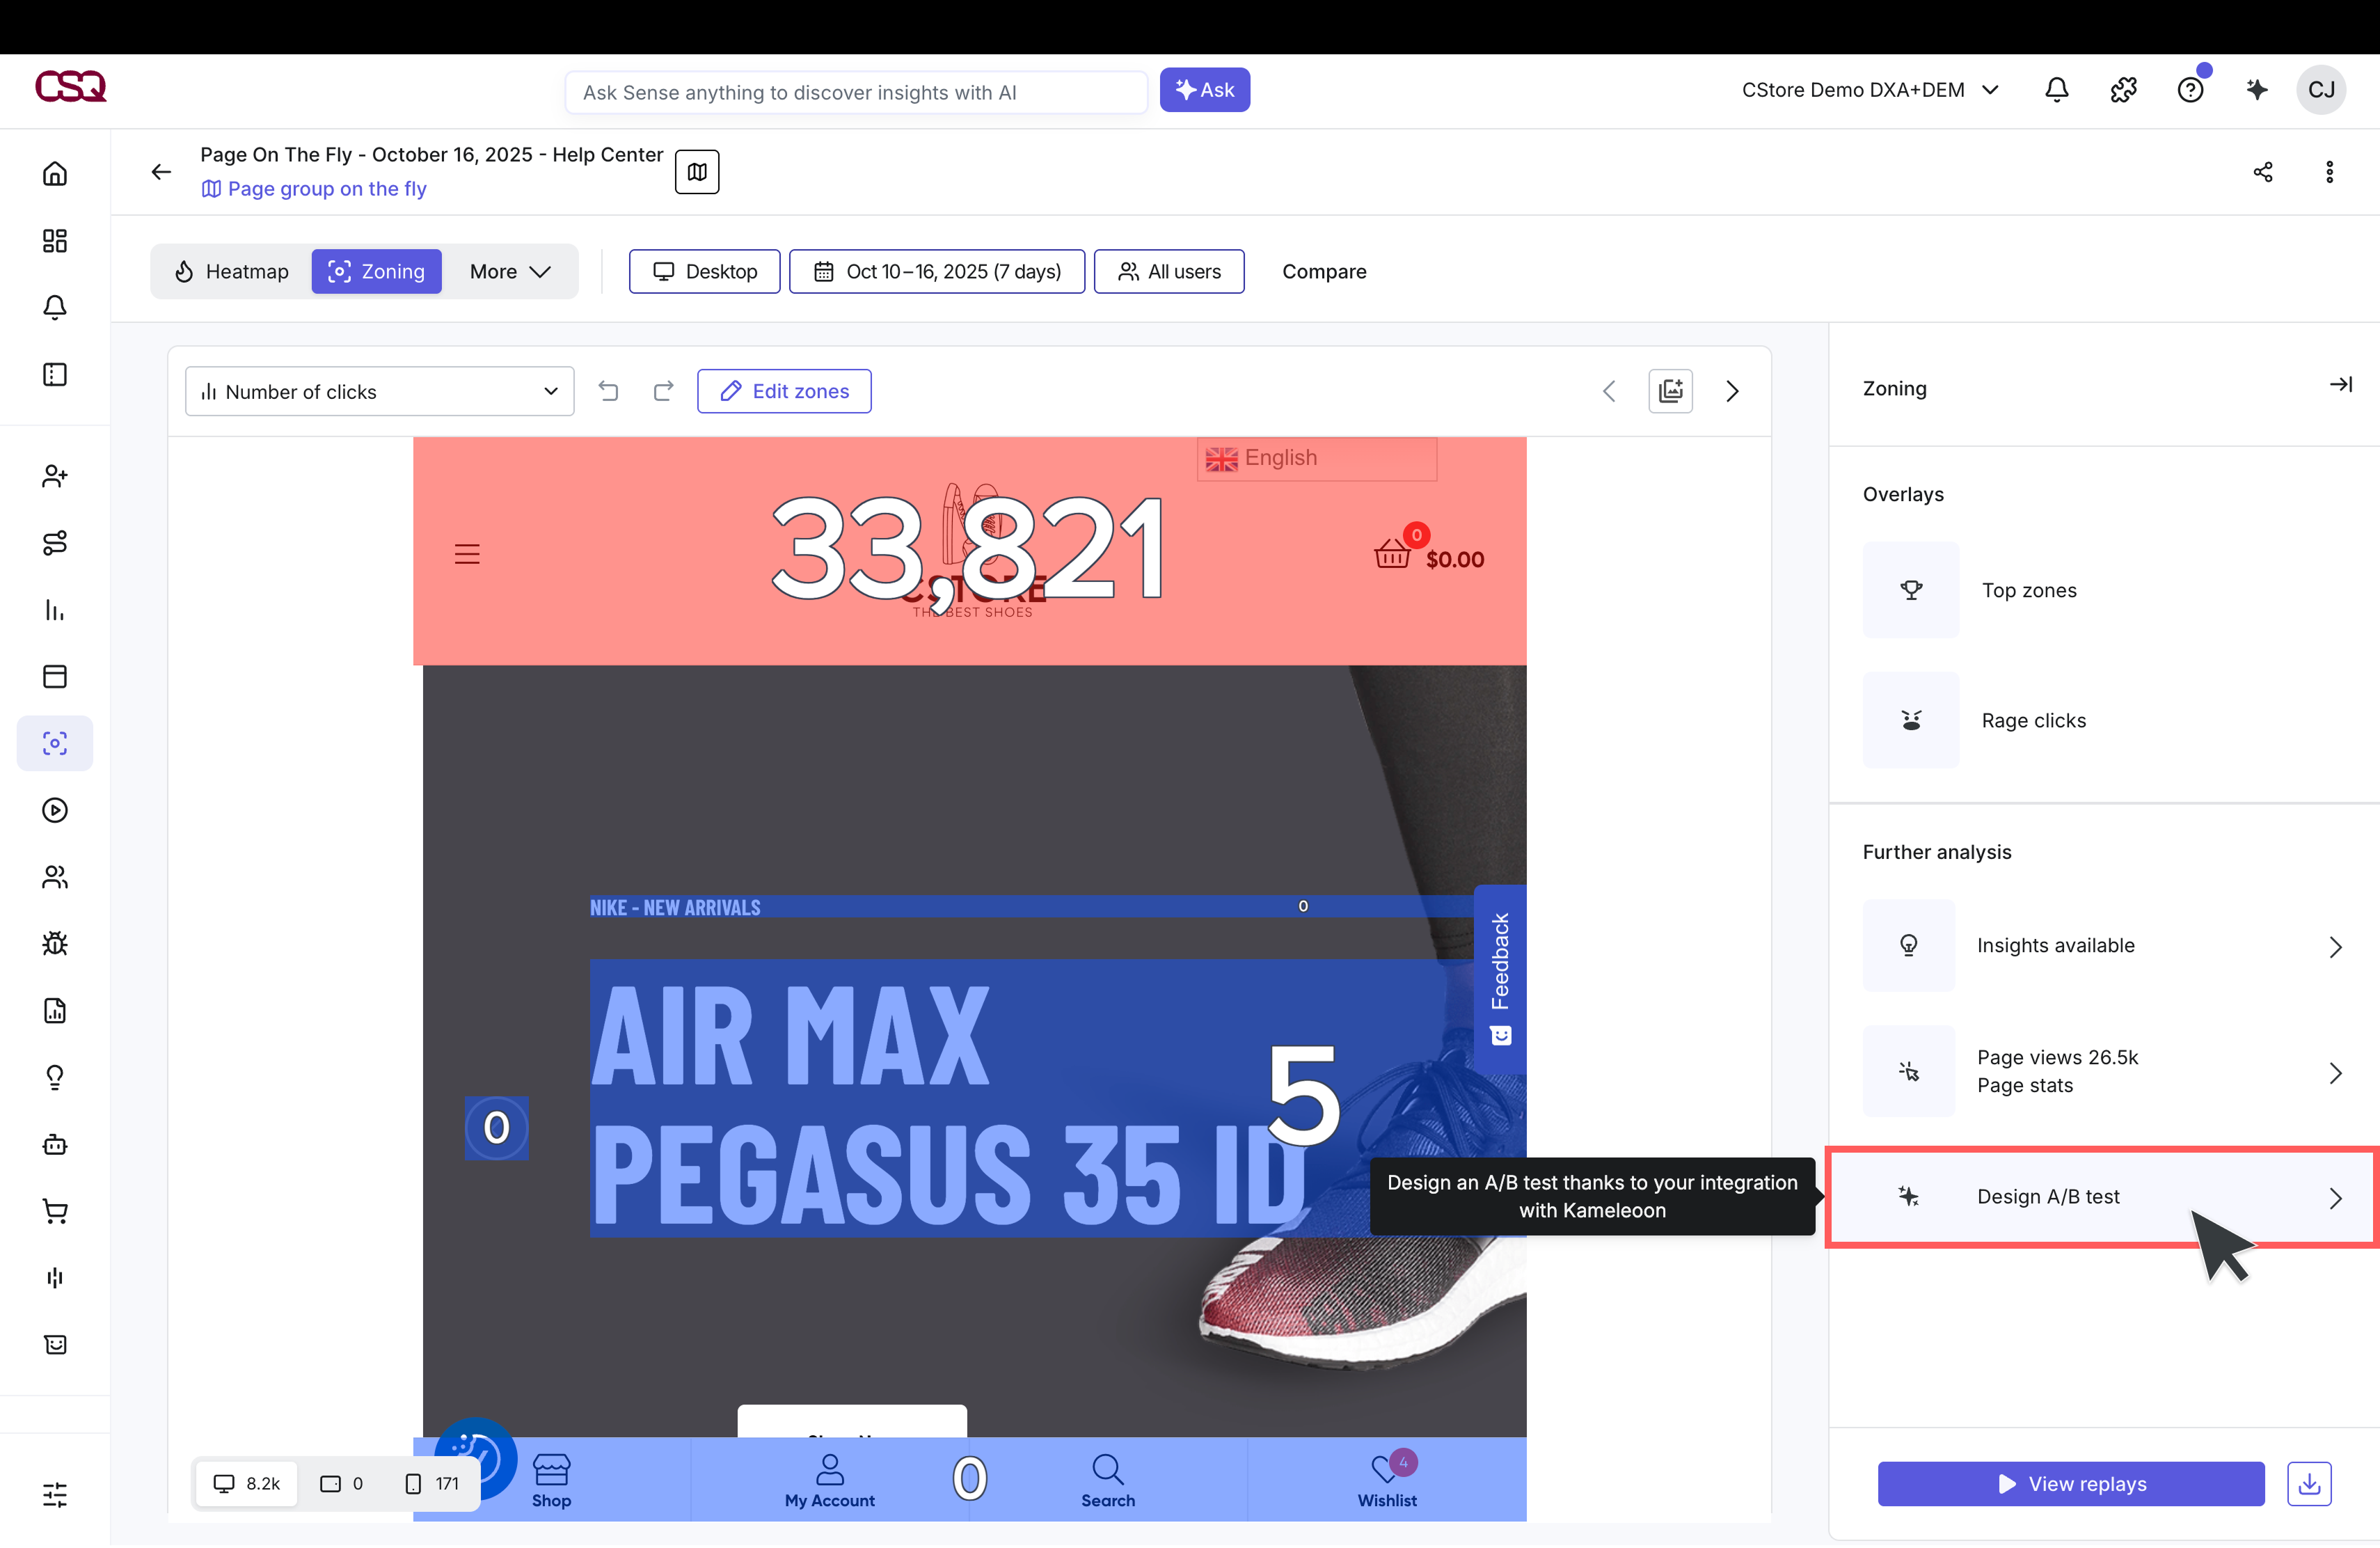Open the Home icon in the sidebar

pyautogui.click(x=55, y=174)
